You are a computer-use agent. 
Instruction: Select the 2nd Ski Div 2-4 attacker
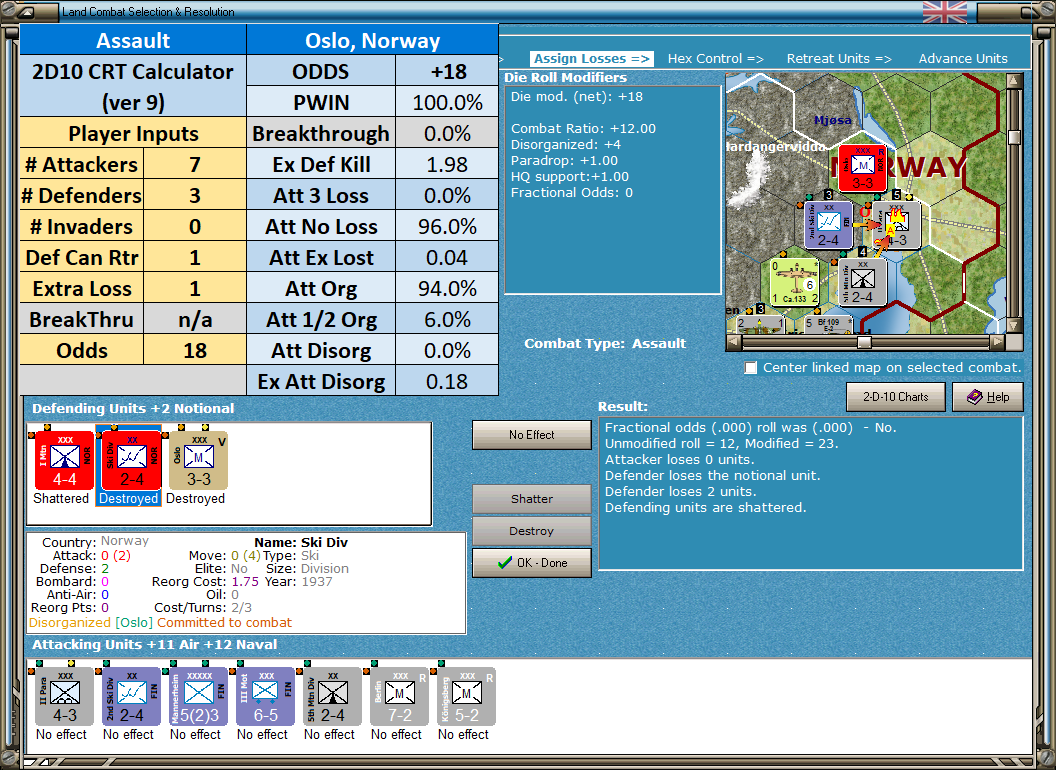tap(131, 697)
